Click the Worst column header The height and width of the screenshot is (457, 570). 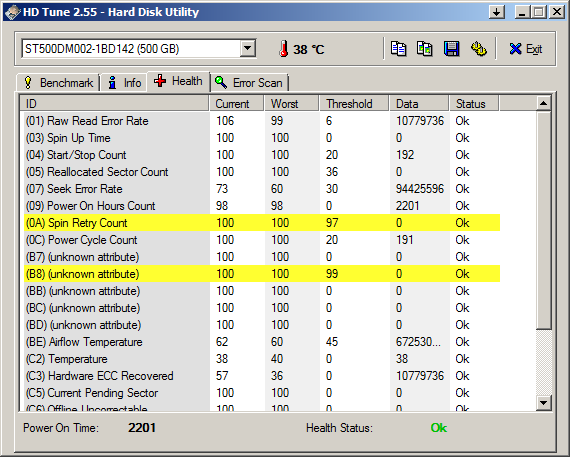click(x=292, y=104)
